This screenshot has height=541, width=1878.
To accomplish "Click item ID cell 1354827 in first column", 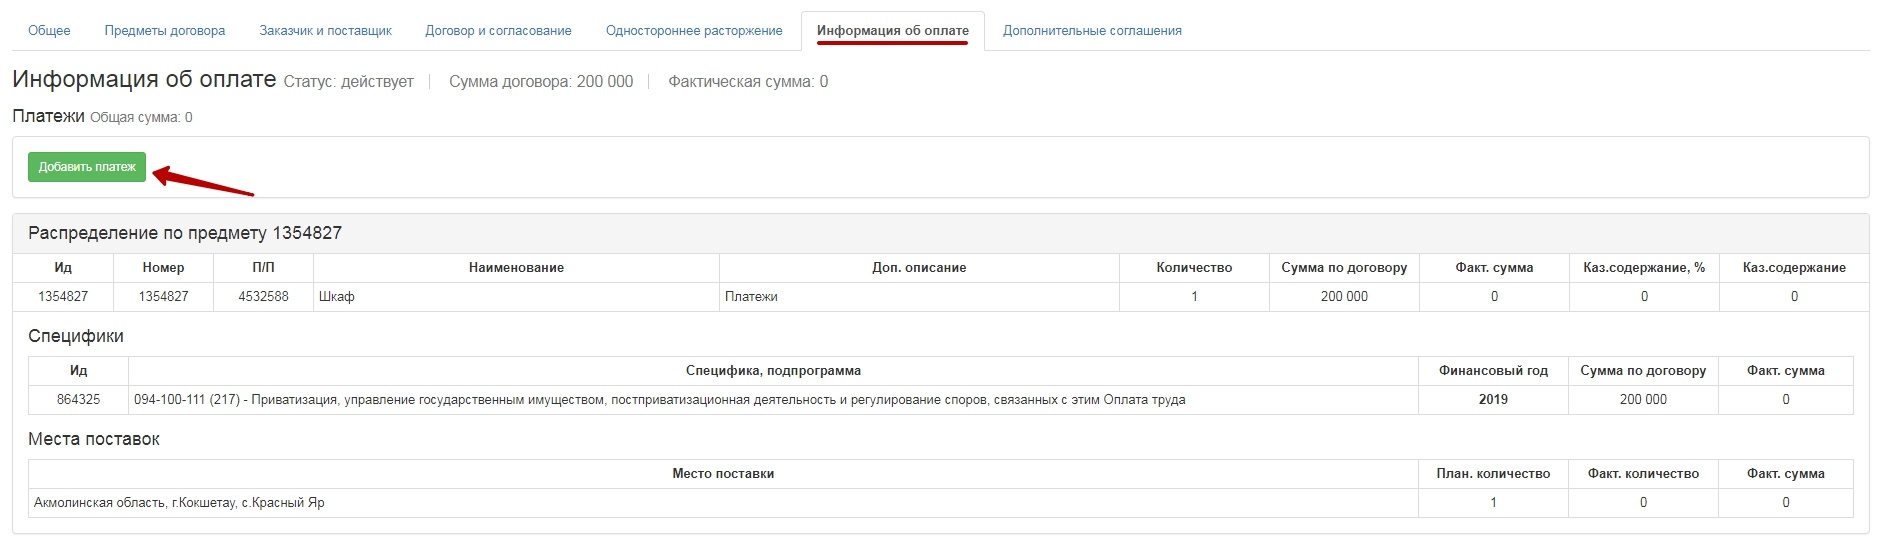I will (x=63, y=297).
